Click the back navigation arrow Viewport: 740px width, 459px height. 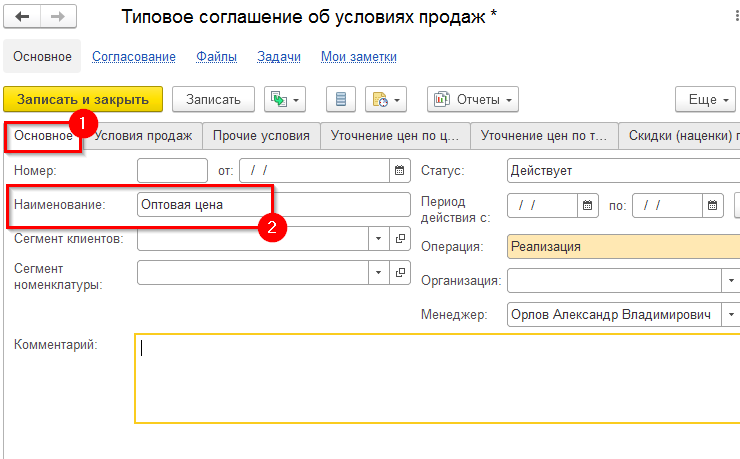pos(22,17)
